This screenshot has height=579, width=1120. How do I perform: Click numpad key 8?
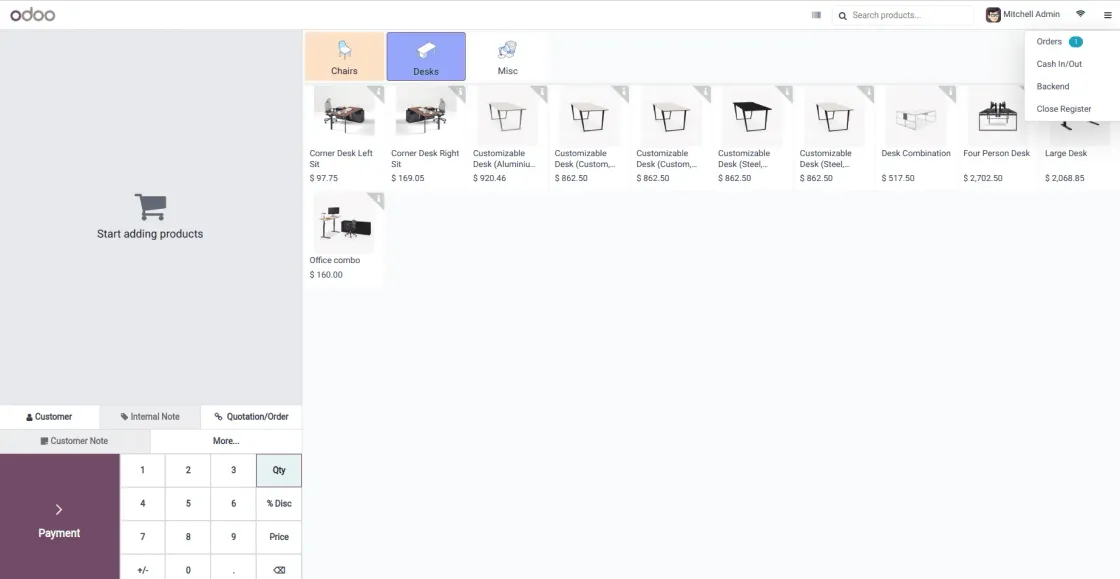tap(188, 537)
